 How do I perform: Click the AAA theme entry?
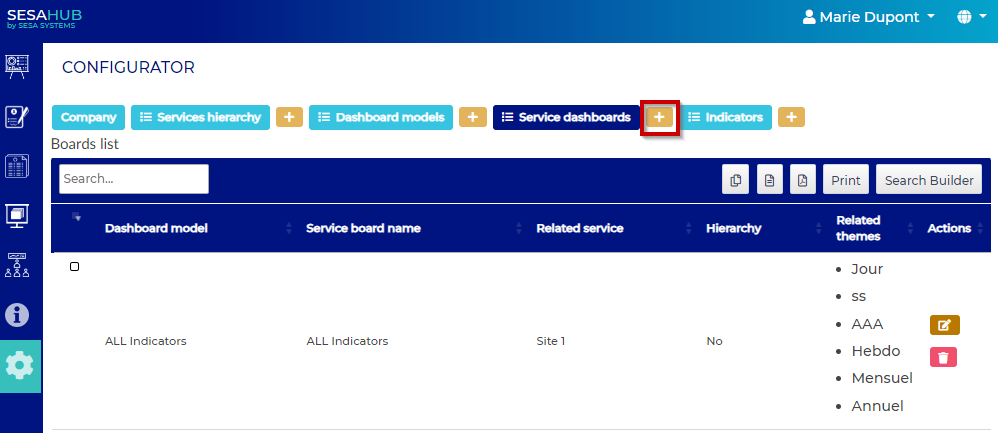click(x=868, y=324)
